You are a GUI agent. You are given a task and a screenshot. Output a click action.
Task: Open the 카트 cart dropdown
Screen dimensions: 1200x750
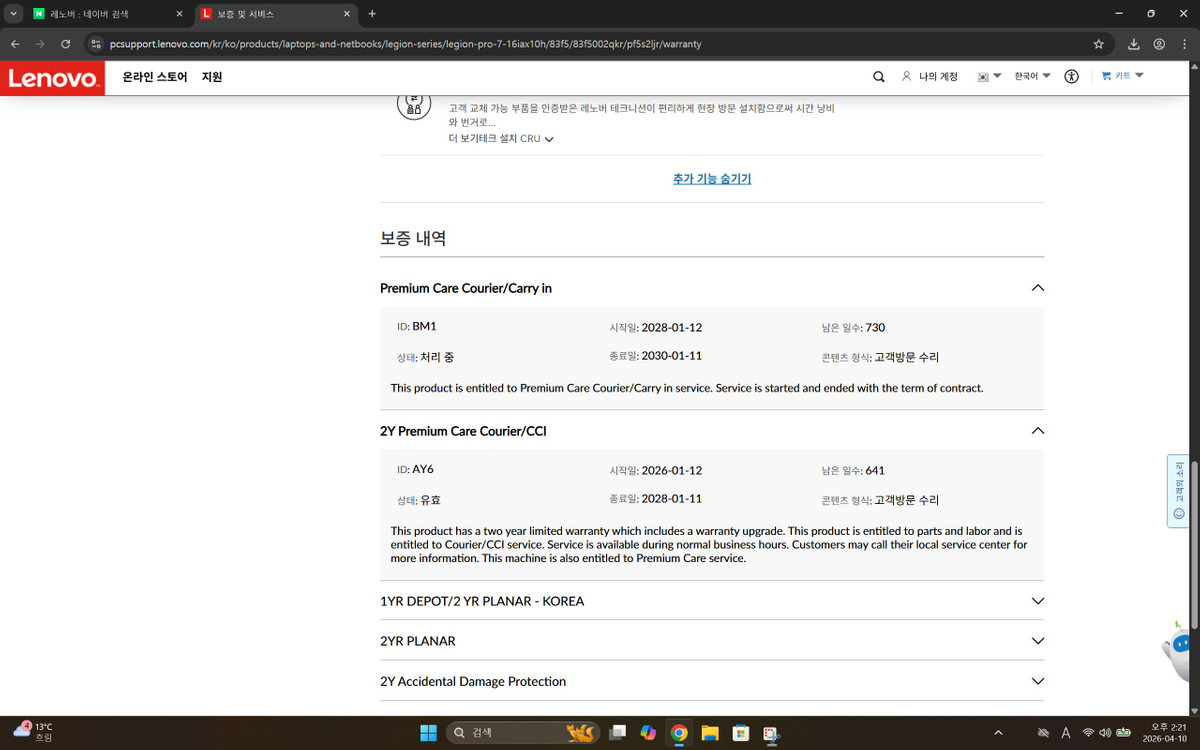1122,76
